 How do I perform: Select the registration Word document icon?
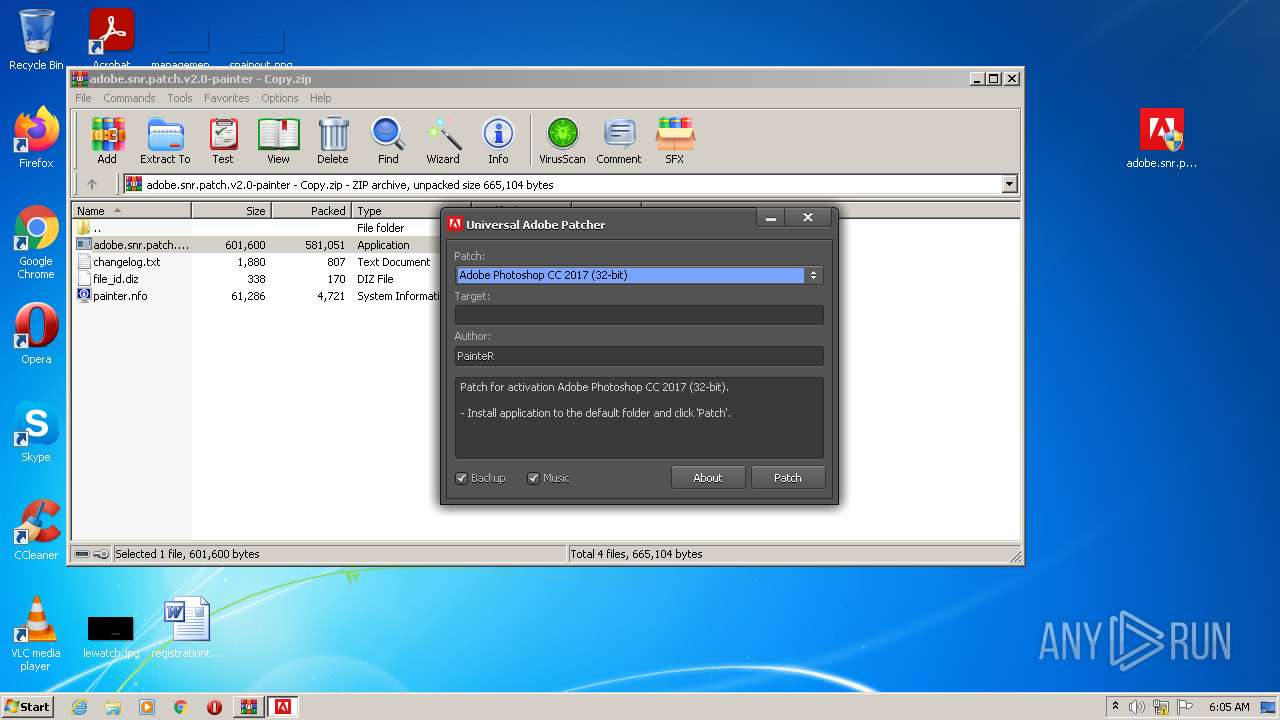(x=187, y=628)
